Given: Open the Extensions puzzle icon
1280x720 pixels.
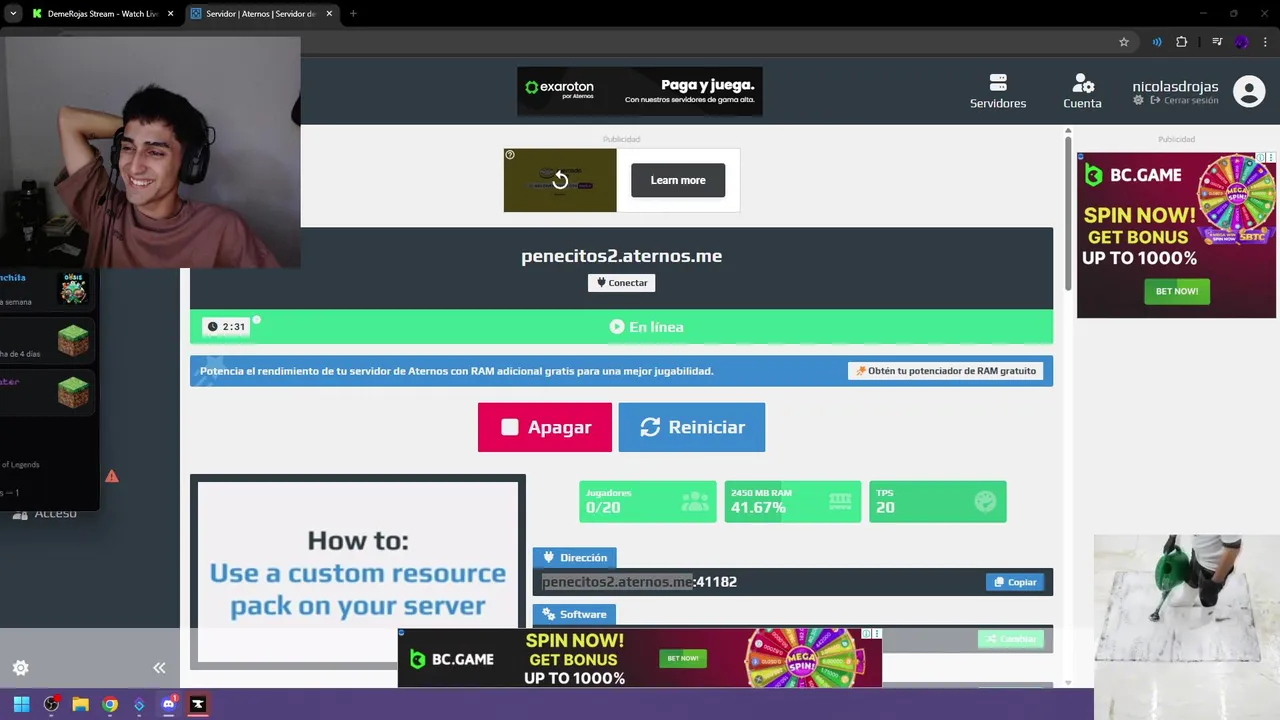Looking at the screenshot, I should pyautogui.click(x=1182, y=42).
